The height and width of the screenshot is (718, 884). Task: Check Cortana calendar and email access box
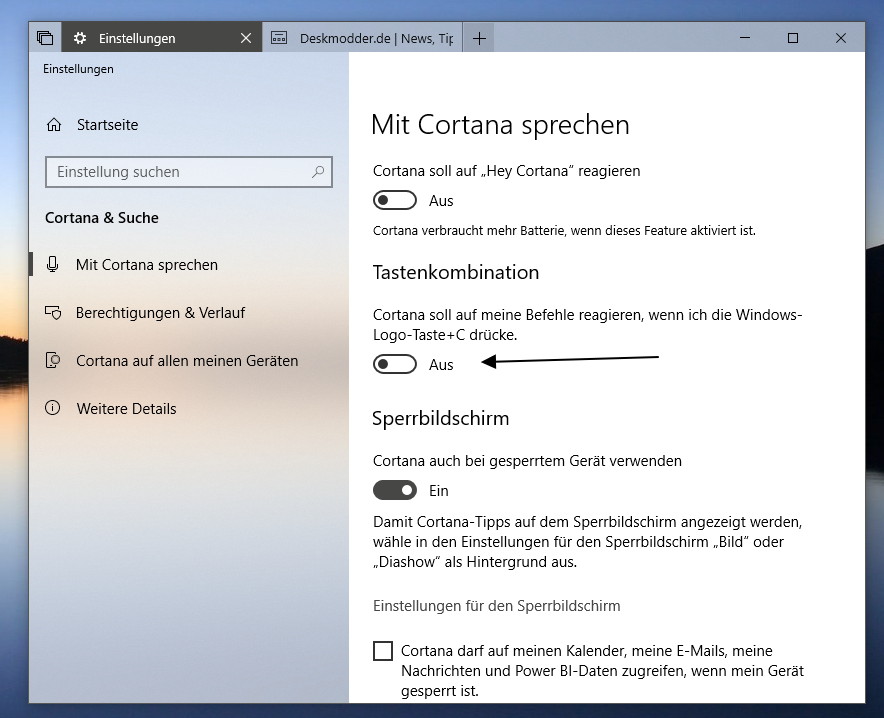(383, 650)
